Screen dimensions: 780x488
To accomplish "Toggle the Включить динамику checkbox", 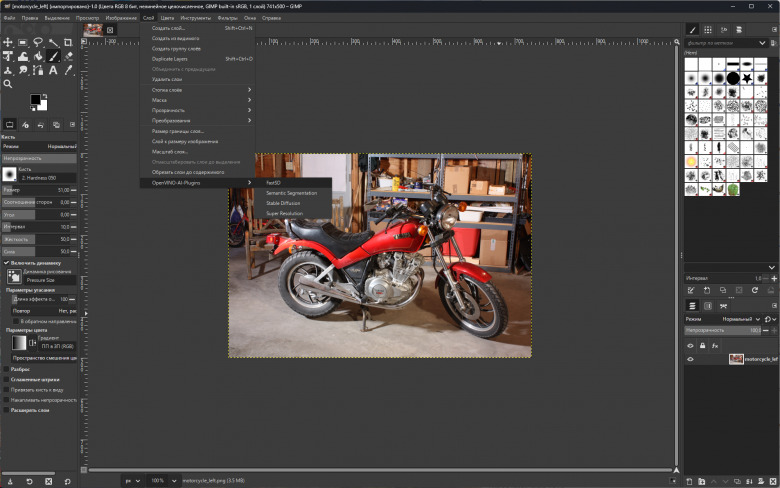I will [x=6, y=263].
